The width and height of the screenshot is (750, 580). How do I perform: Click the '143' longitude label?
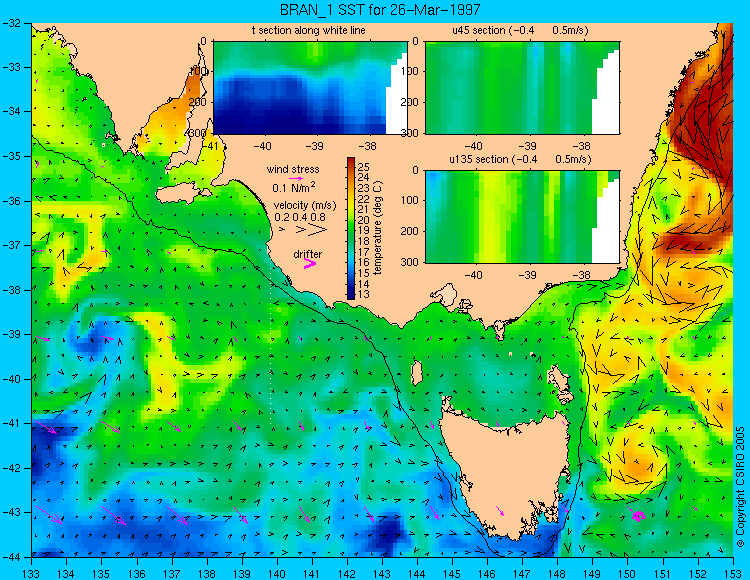click(x=382, y=573)
